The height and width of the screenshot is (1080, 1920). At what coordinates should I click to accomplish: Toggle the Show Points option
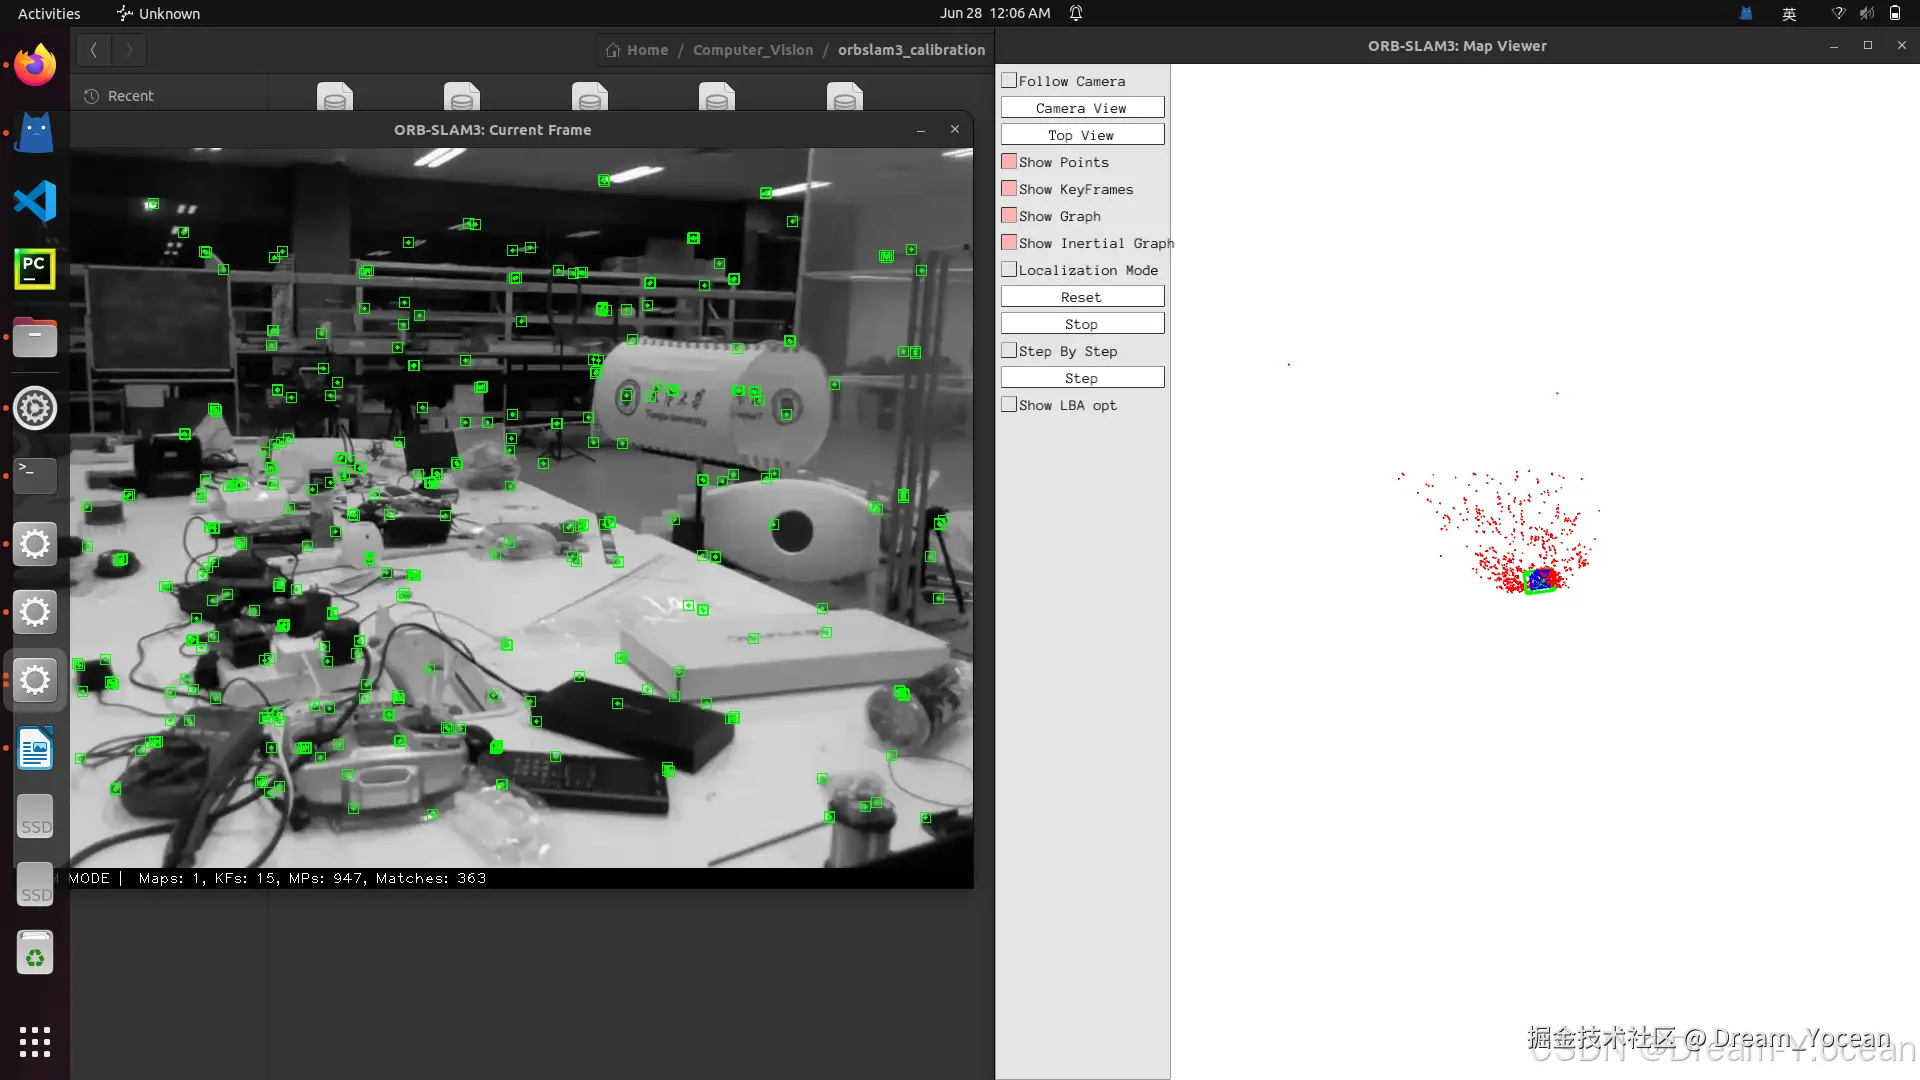tap(1010, 162)
